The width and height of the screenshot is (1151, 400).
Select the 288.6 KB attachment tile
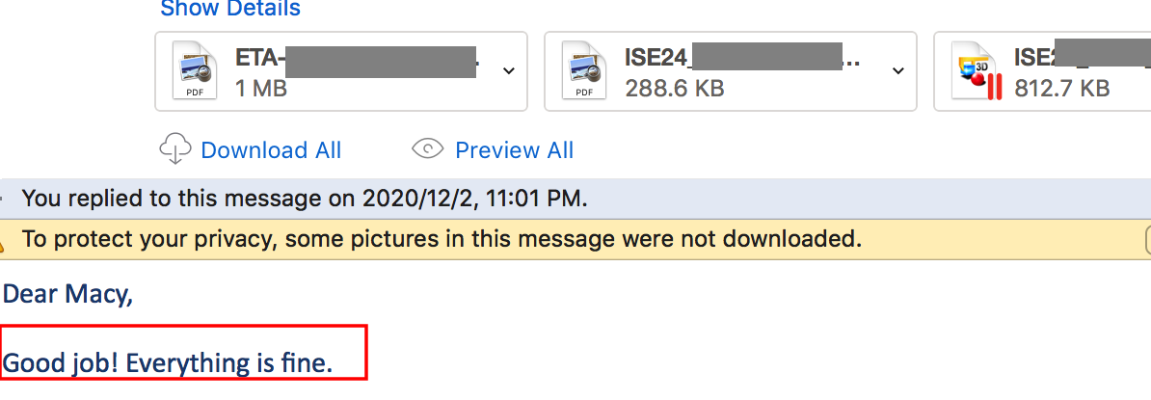coord(730,71)
